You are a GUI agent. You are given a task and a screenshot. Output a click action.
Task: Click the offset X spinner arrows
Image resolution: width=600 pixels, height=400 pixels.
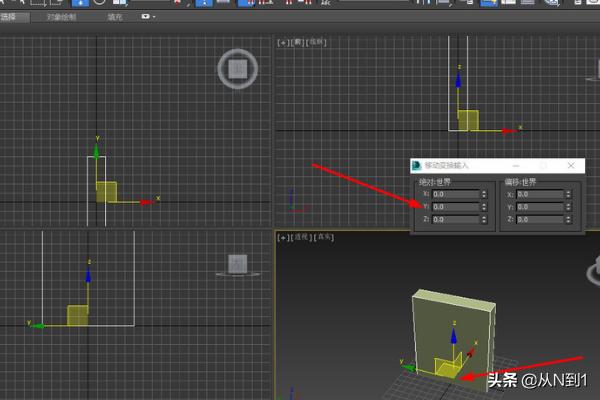569,194
